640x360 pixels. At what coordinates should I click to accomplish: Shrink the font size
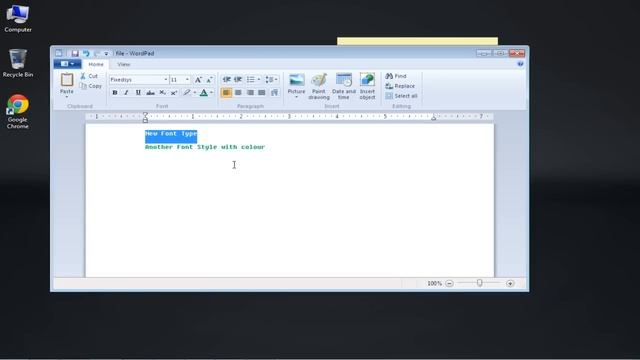point(209,80)
